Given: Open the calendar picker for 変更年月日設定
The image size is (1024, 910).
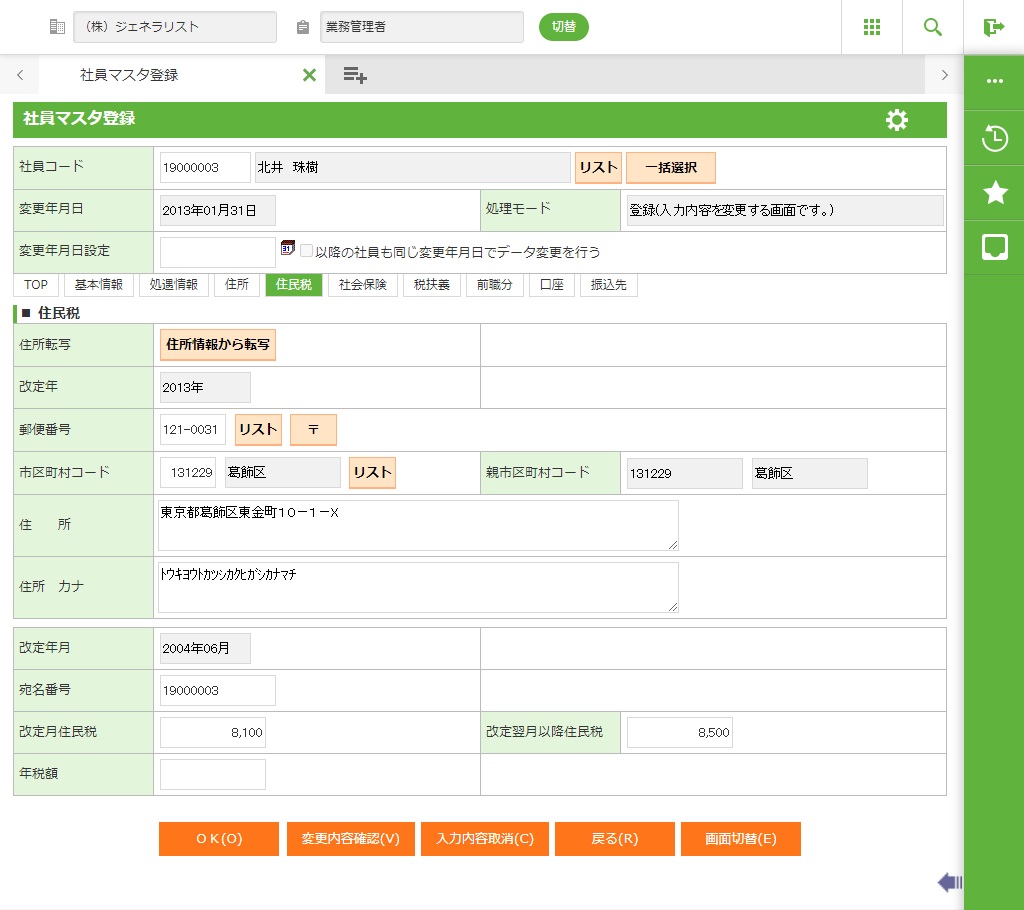Looking at the screenshot, I should 288,248.
